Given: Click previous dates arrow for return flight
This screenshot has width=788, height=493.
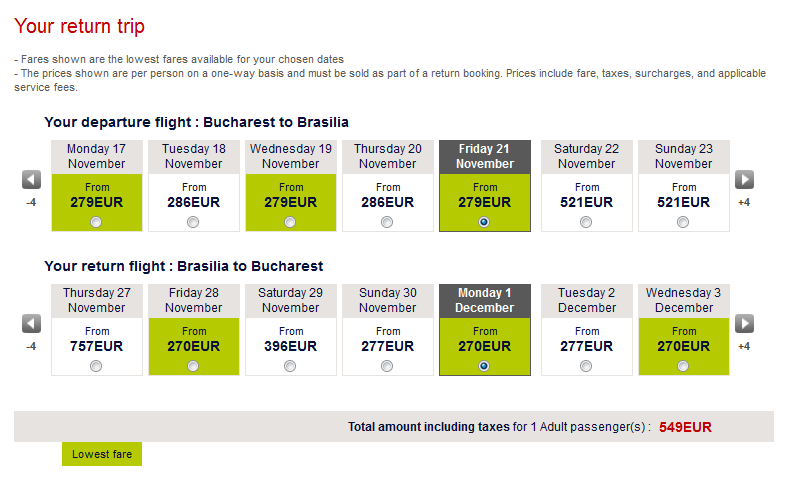Looking at the screenshot, I should click(x=31, y=324).
